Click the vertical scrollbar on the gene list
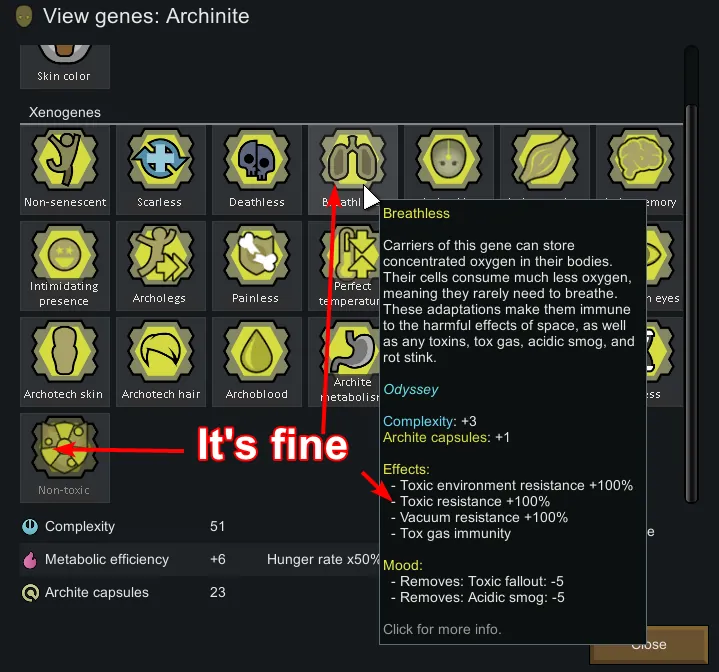Screen dimensions: 719x672 pyautogui.click(x=691, y=303)
